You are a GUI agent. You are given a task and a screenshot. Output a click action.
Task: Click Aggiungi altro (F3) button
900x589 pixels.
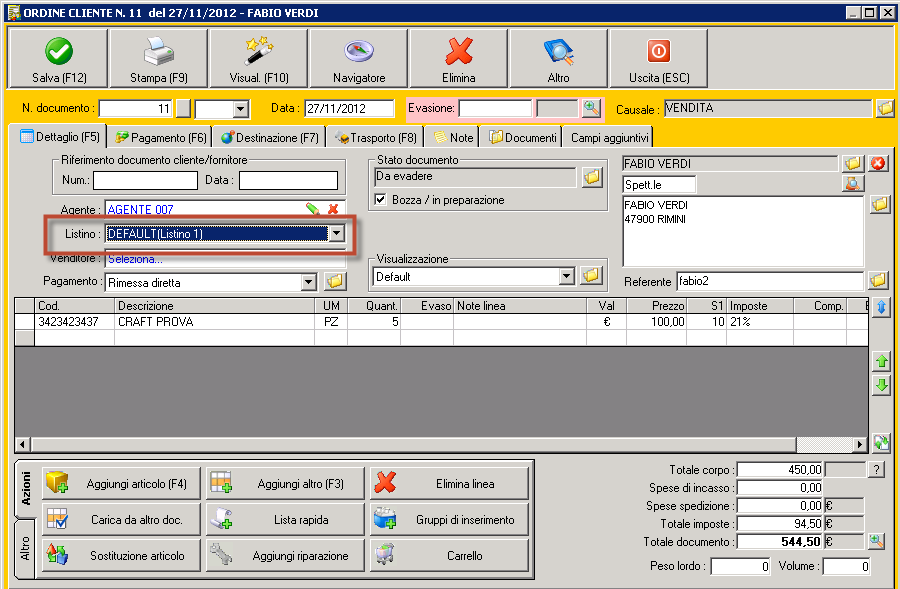(x=285, y=483)
